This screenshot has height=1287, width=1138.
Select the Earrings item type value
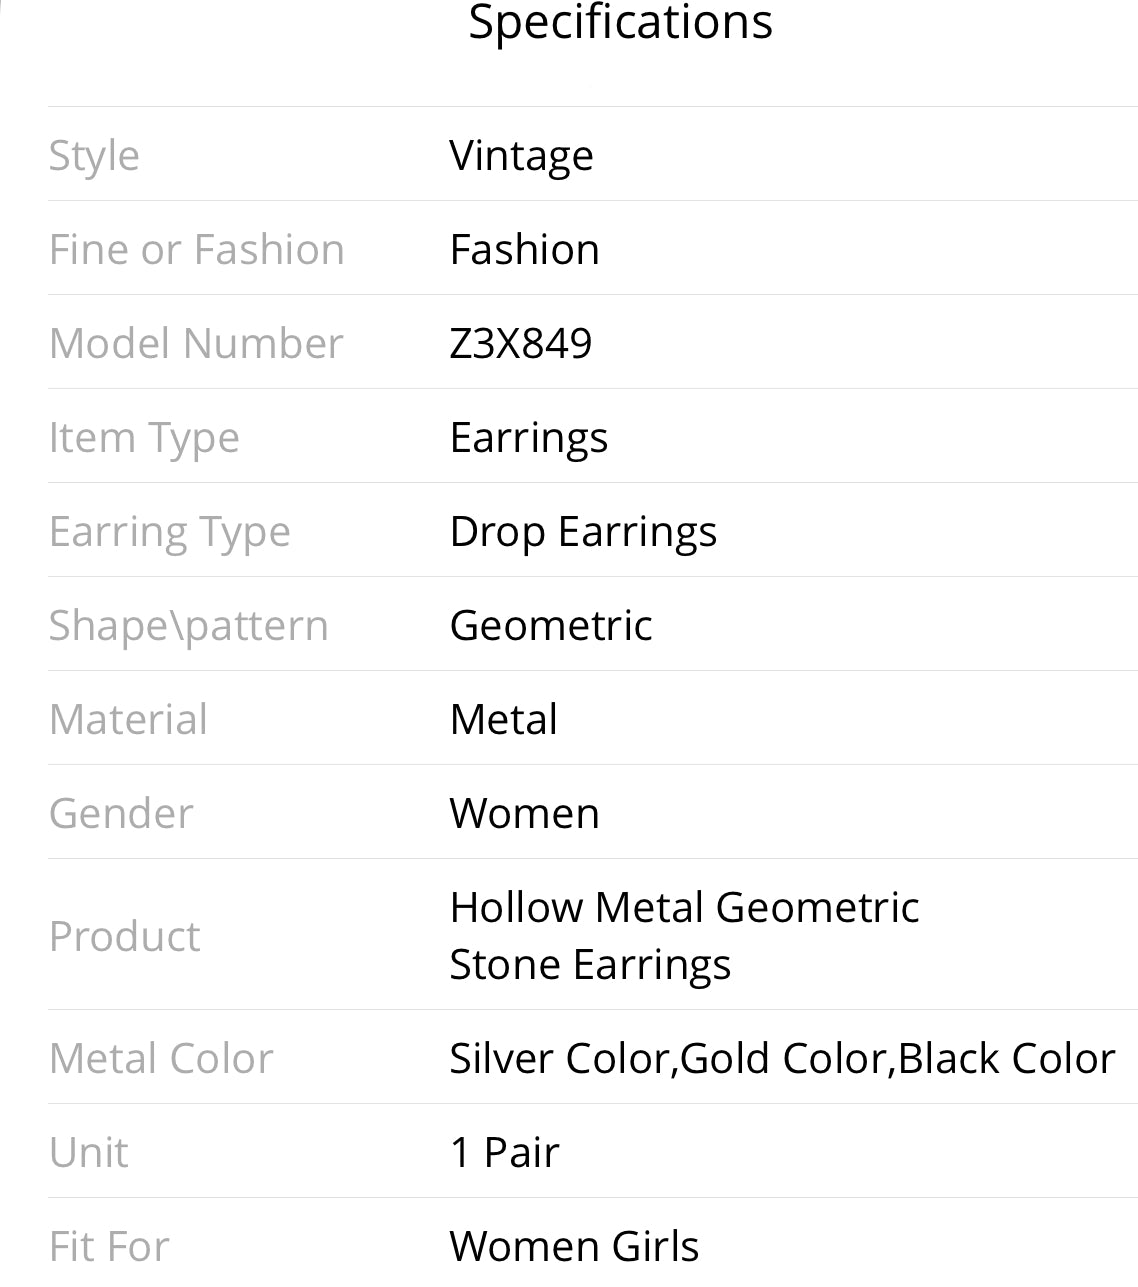coord(528,438)
